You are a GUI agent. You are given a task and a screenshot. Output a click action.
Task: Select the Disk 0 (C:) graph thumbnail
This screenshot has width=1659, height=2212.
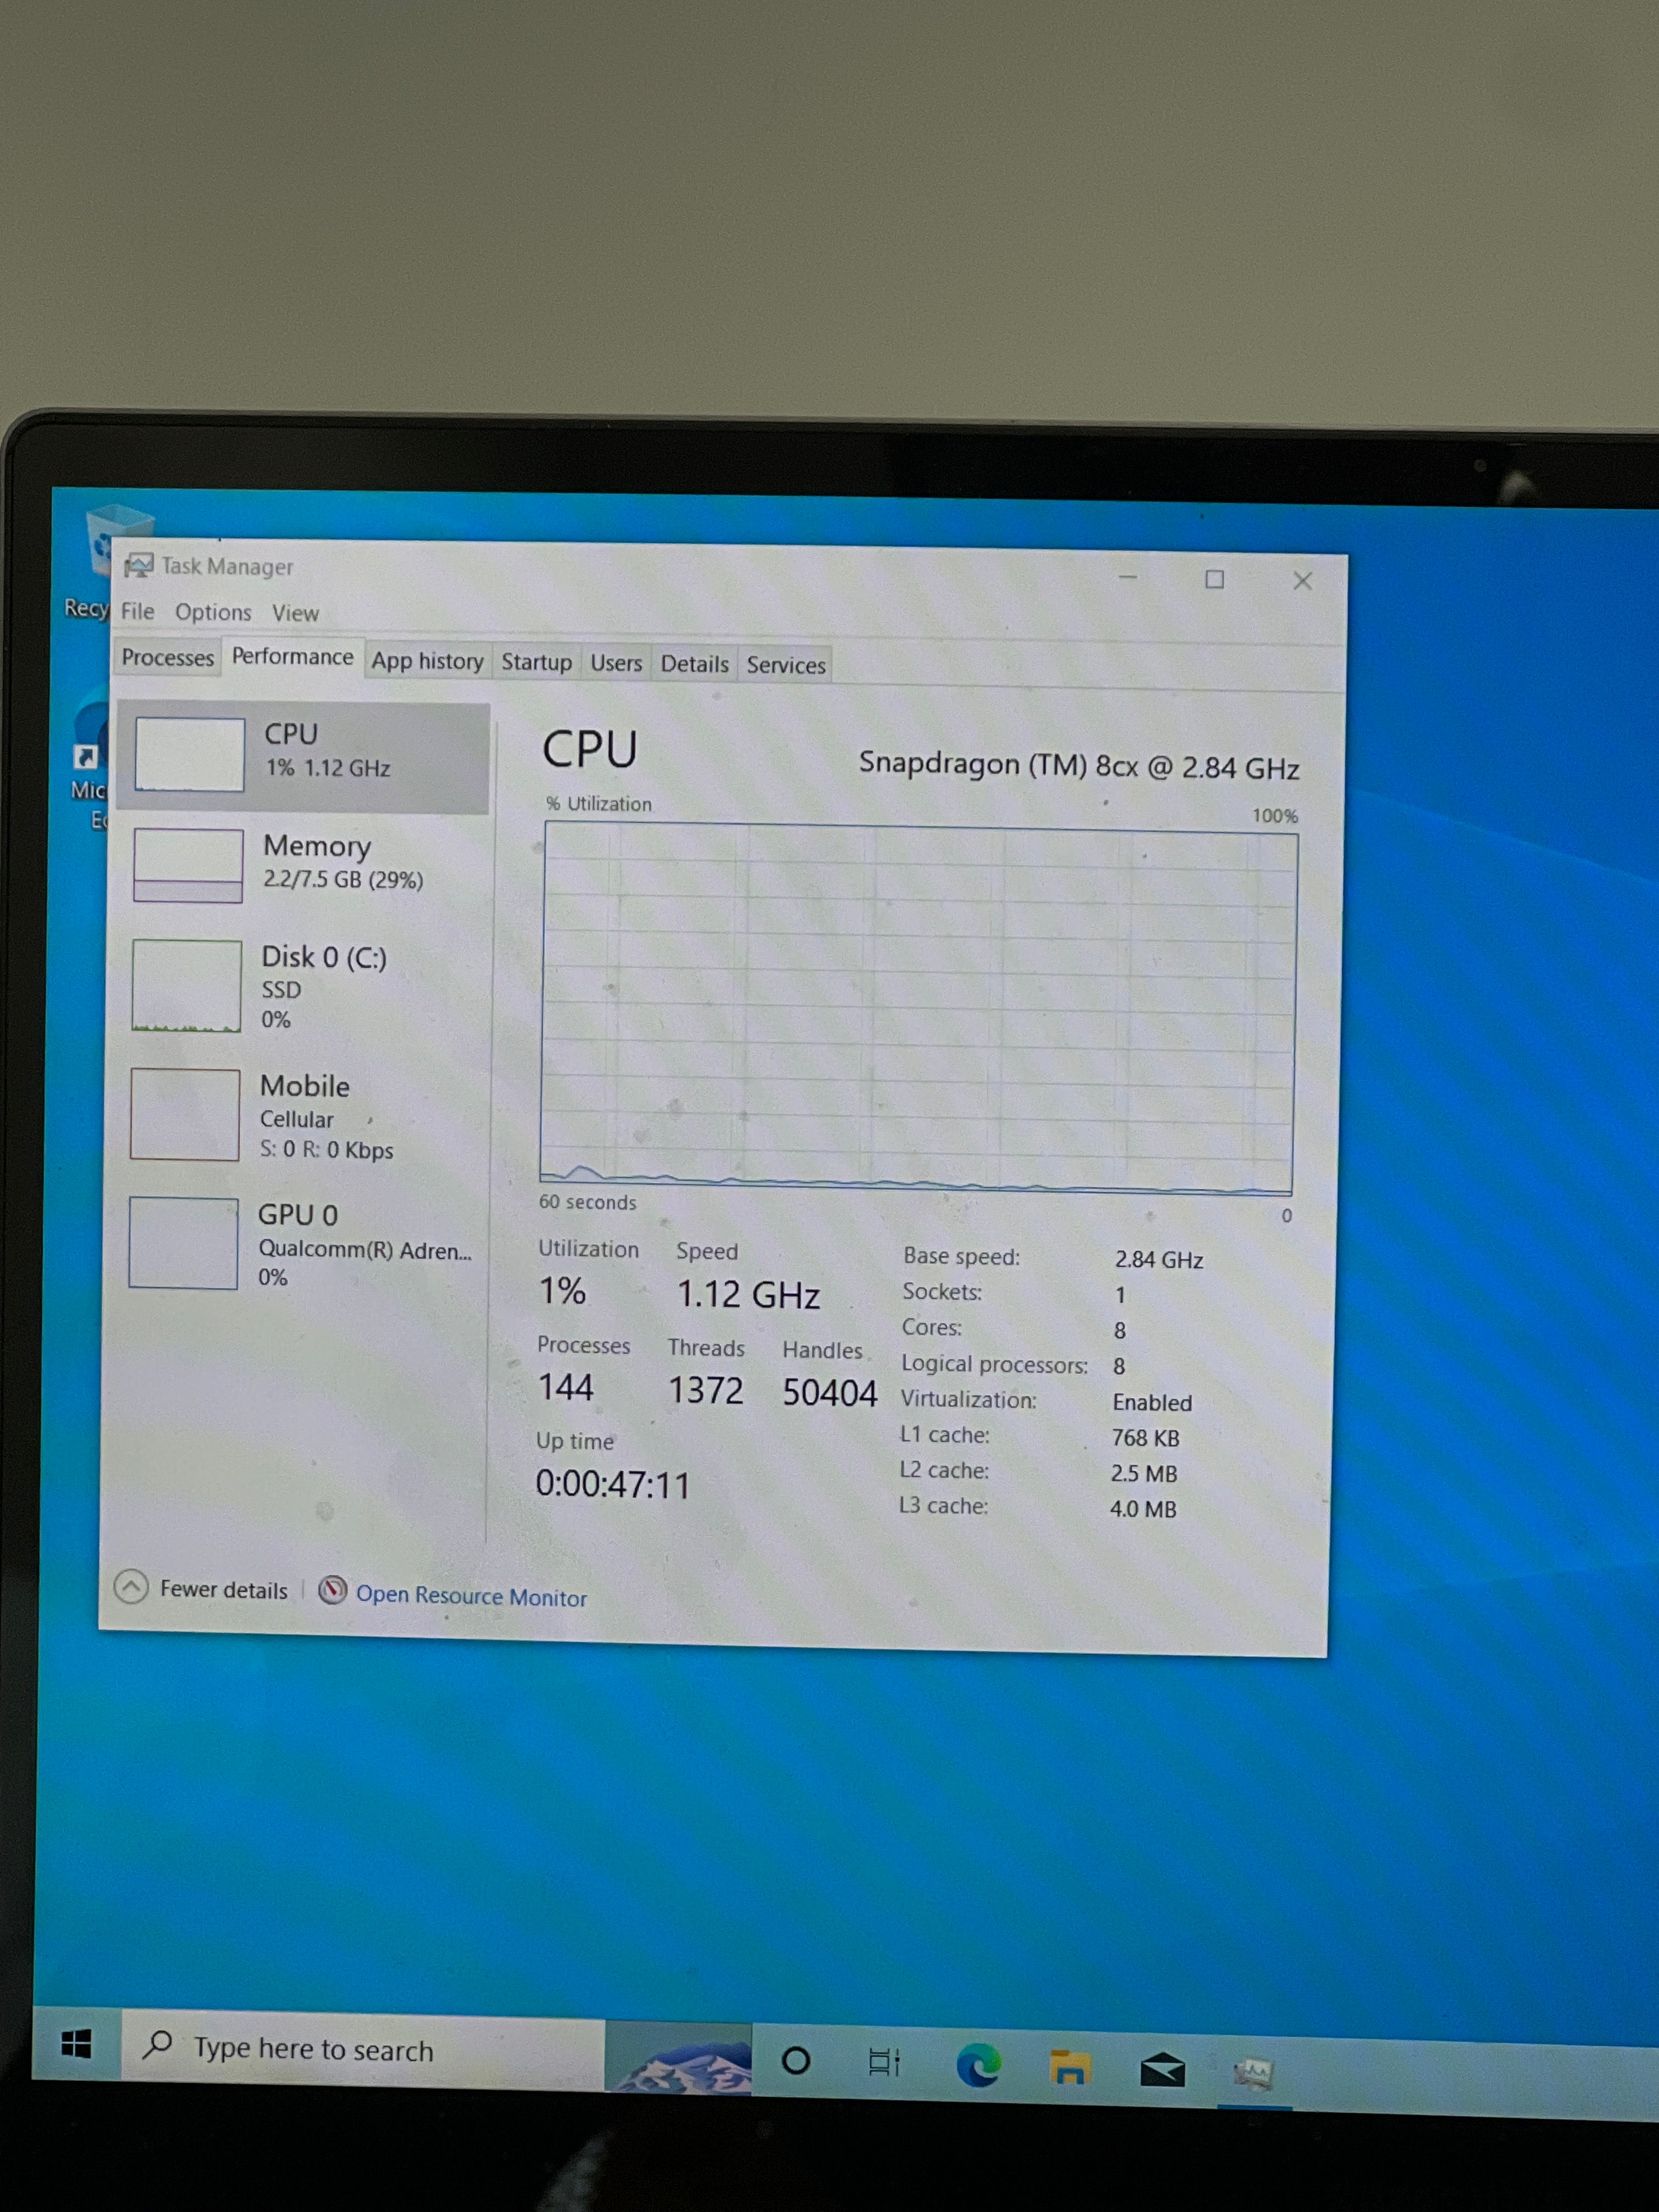pos(186,985)
